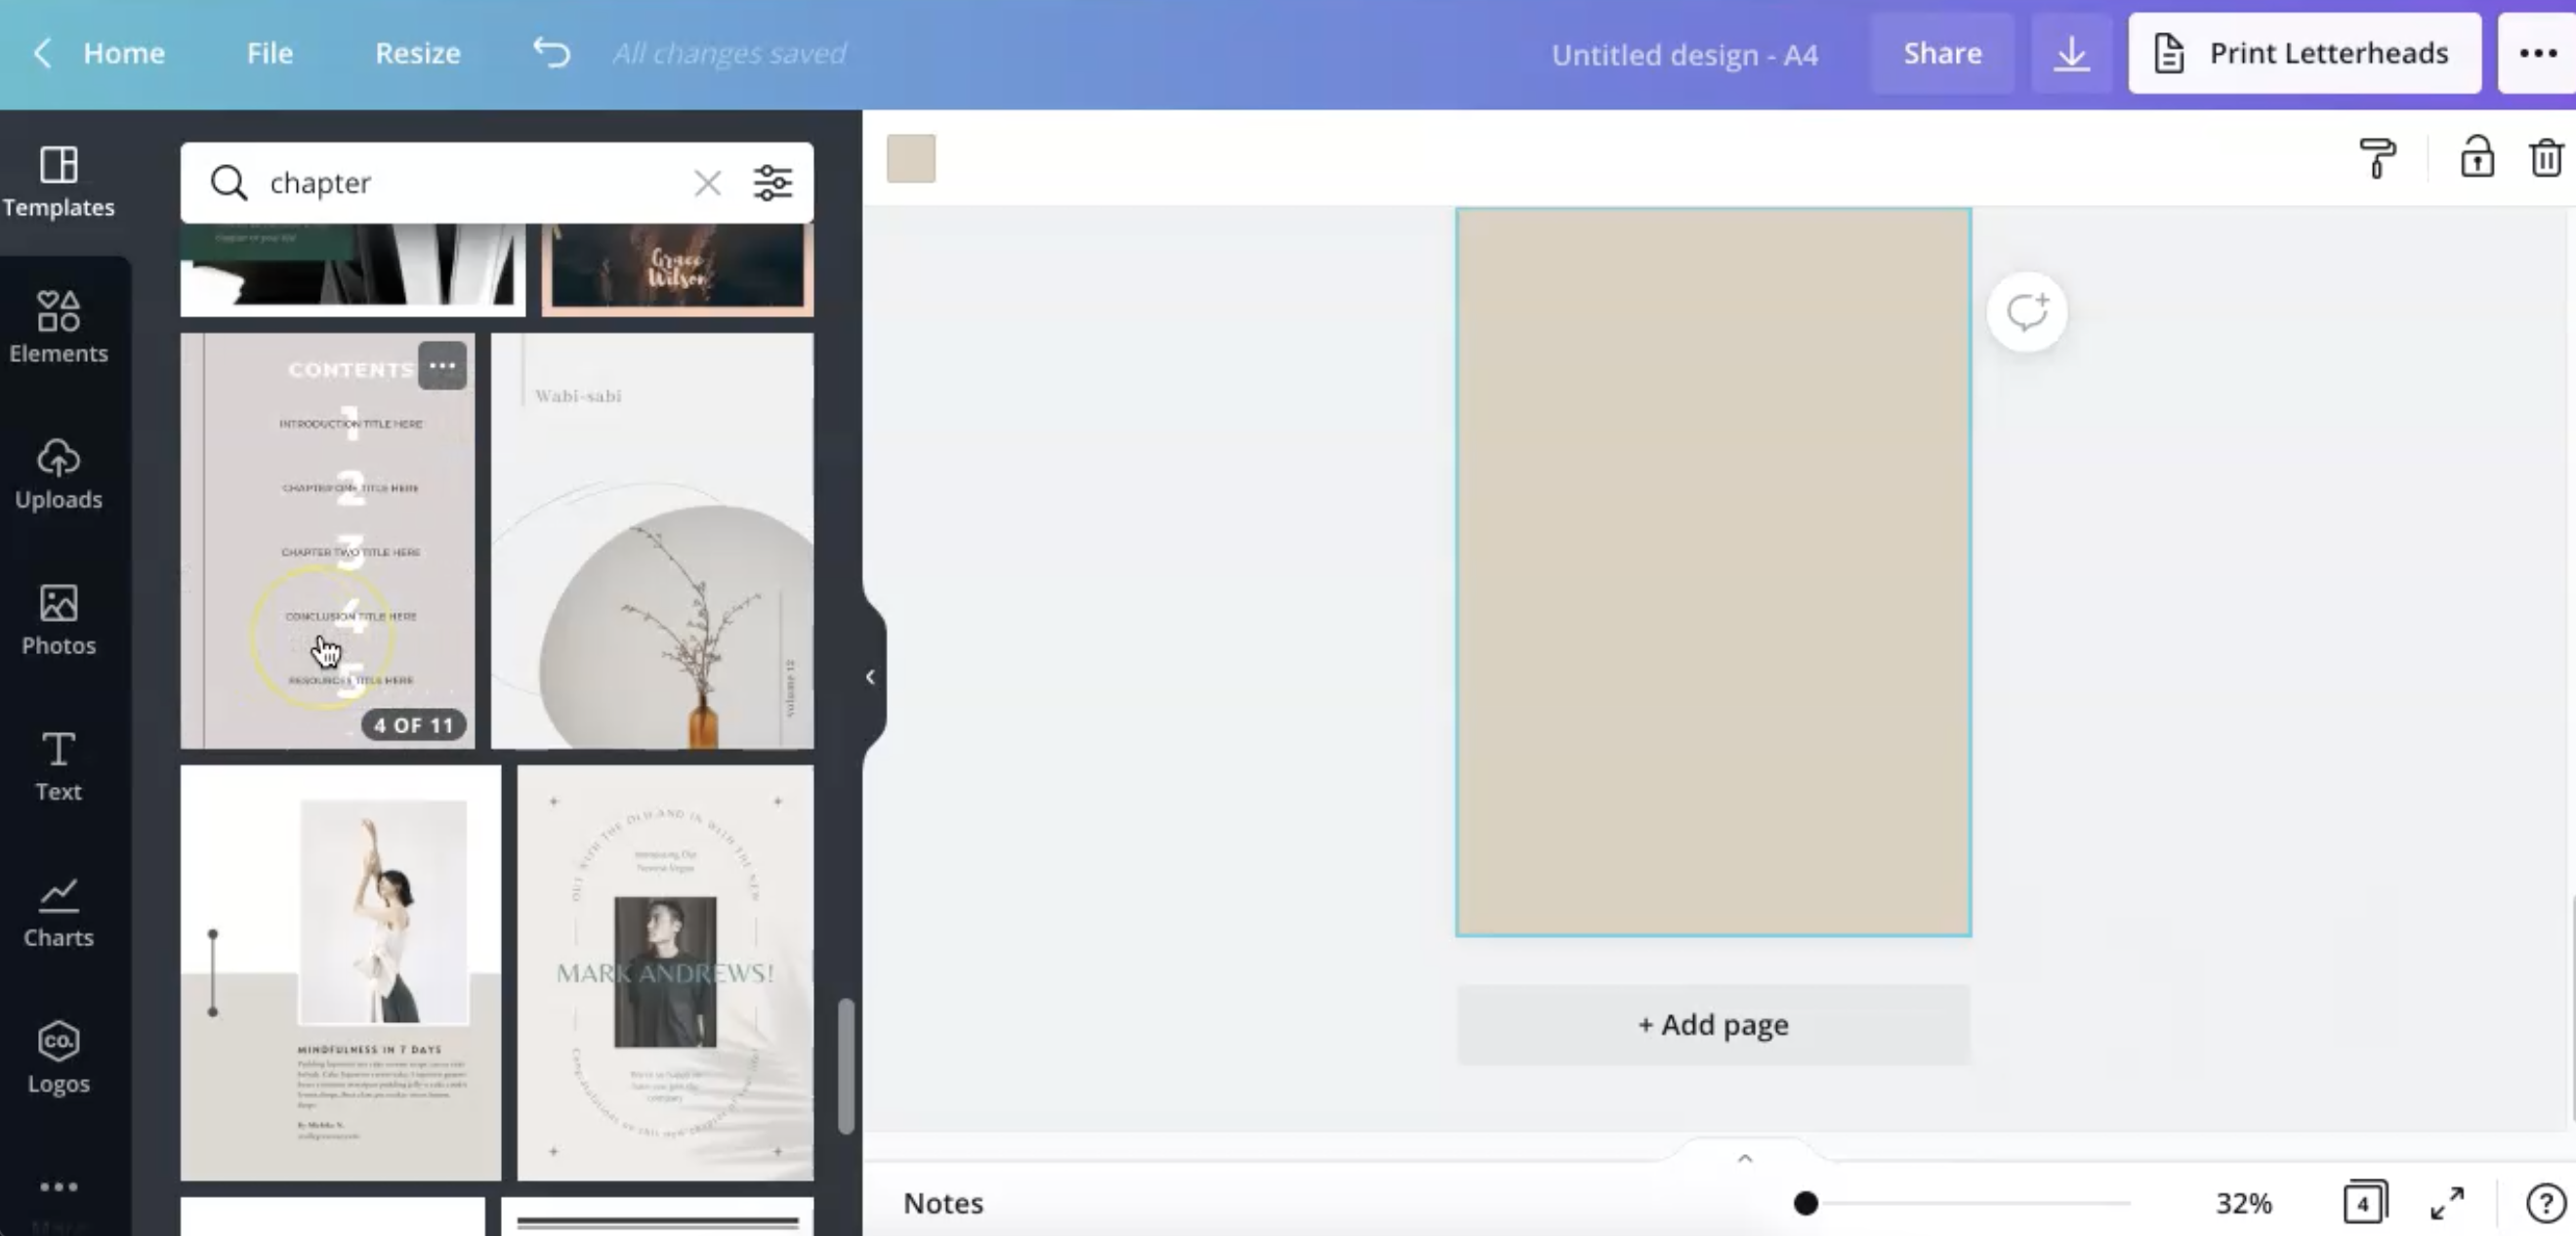Open the help question mark
This screenshot has height=1236, width=2576.
(x=2544, y=1203)
